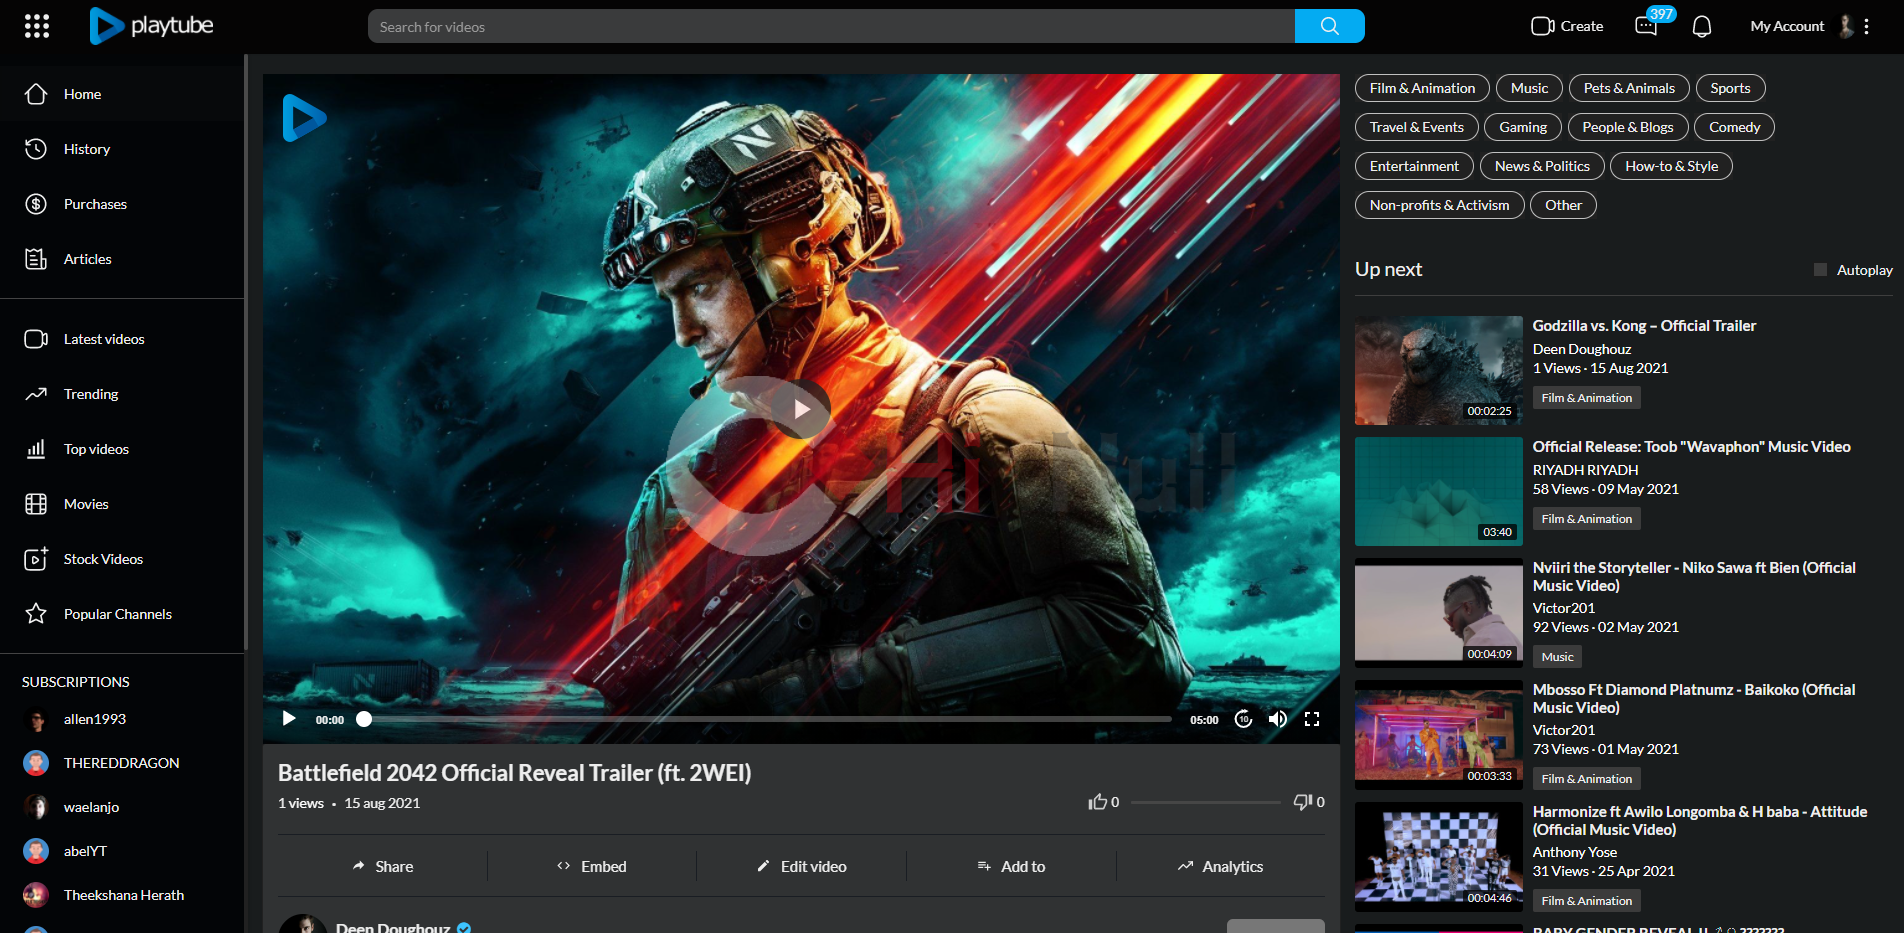Screen dimensions: 1904x933
Task: Select Sports category chip
Action: pos(1730,88)
